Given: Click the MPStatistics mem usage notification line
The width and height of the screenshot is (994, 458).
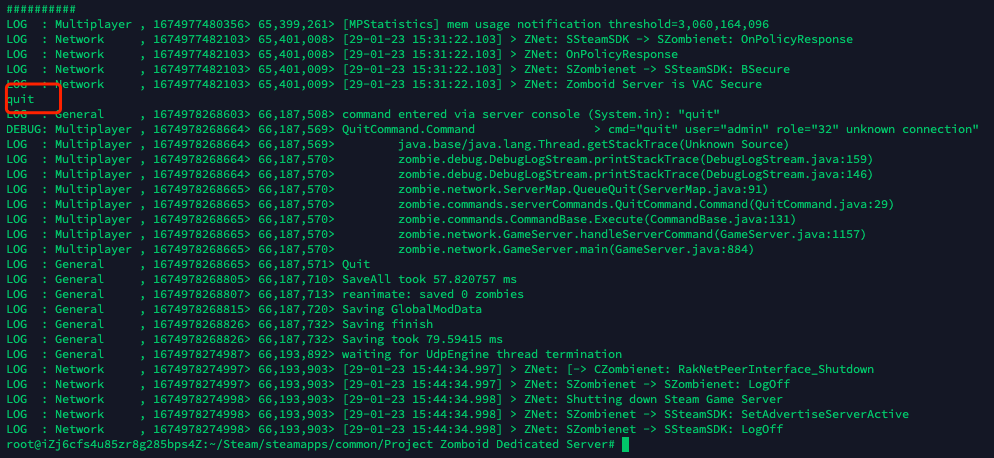Looking at the screenshot, I should tap(387, 24).
